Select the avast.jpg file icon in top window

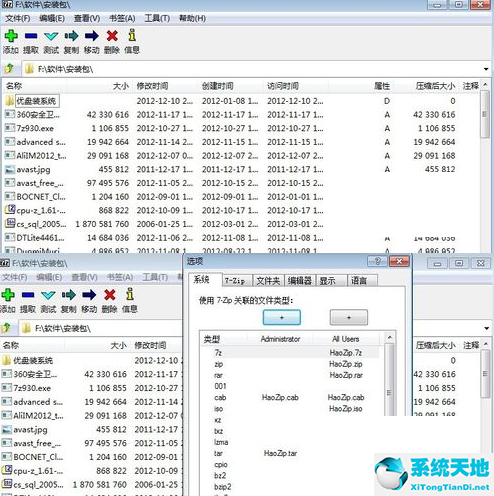pos(10,169)
